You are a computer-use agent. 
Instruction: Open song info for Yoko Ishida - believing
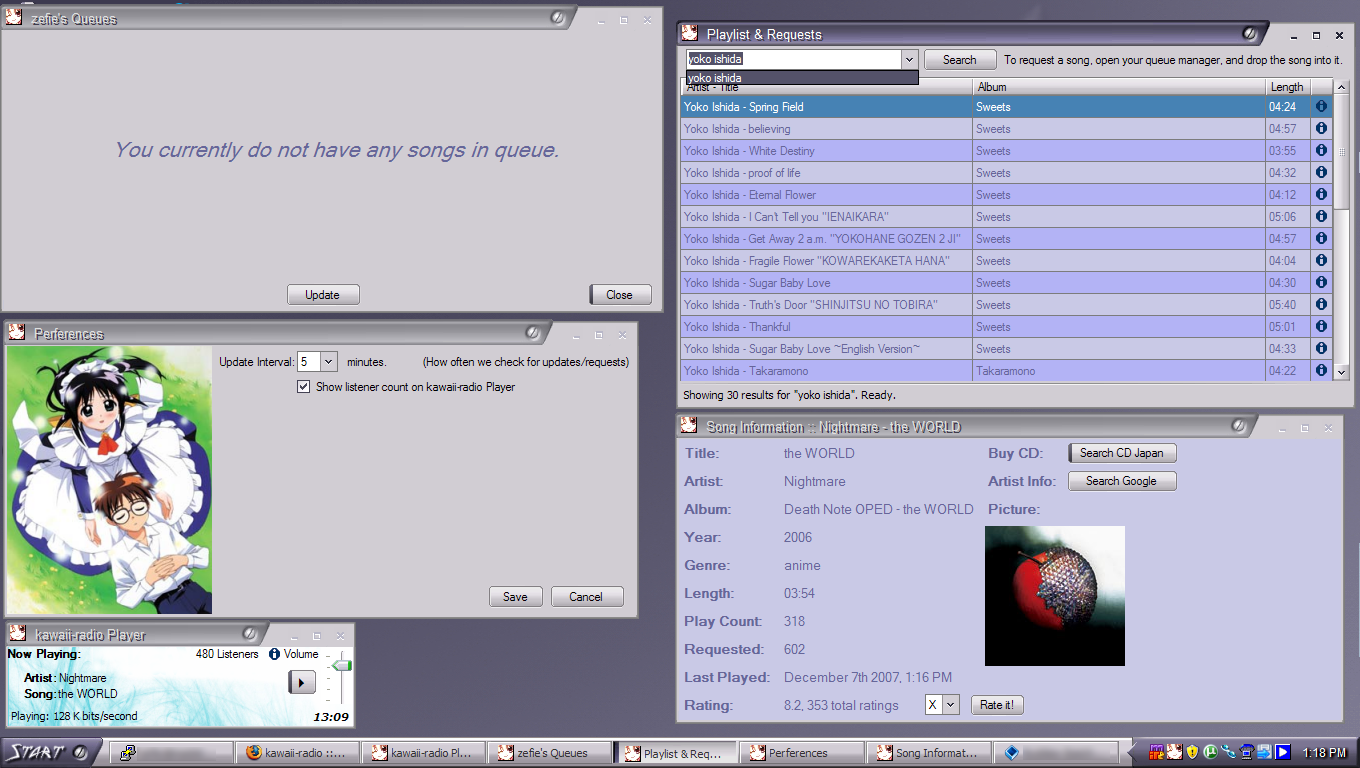point(1321,128)
